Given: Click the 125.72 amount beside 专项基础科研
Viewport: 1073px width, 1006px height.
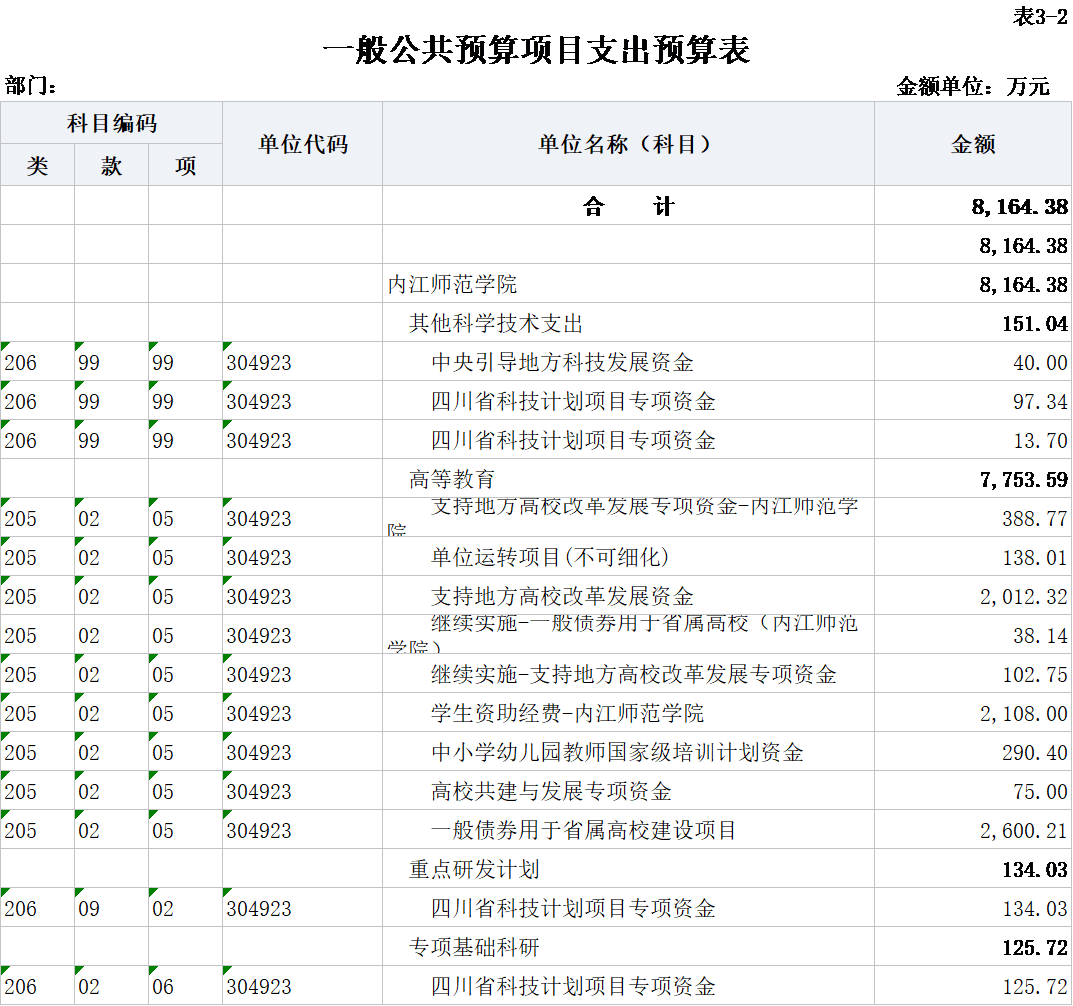Looking at the screenshot, I should pos(1035,947).
